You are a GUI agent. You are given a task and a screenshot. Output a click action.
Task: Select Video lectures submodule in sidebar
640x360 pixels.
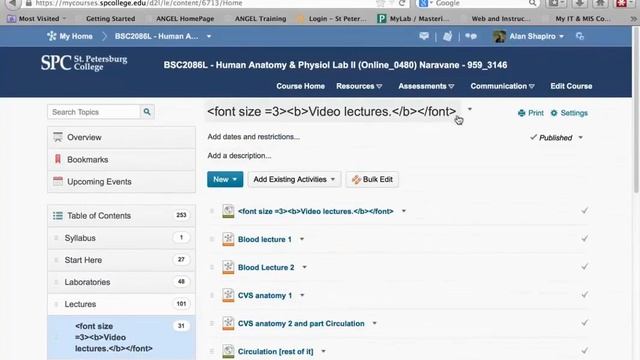pyautogui.click(x=121, y=338)
